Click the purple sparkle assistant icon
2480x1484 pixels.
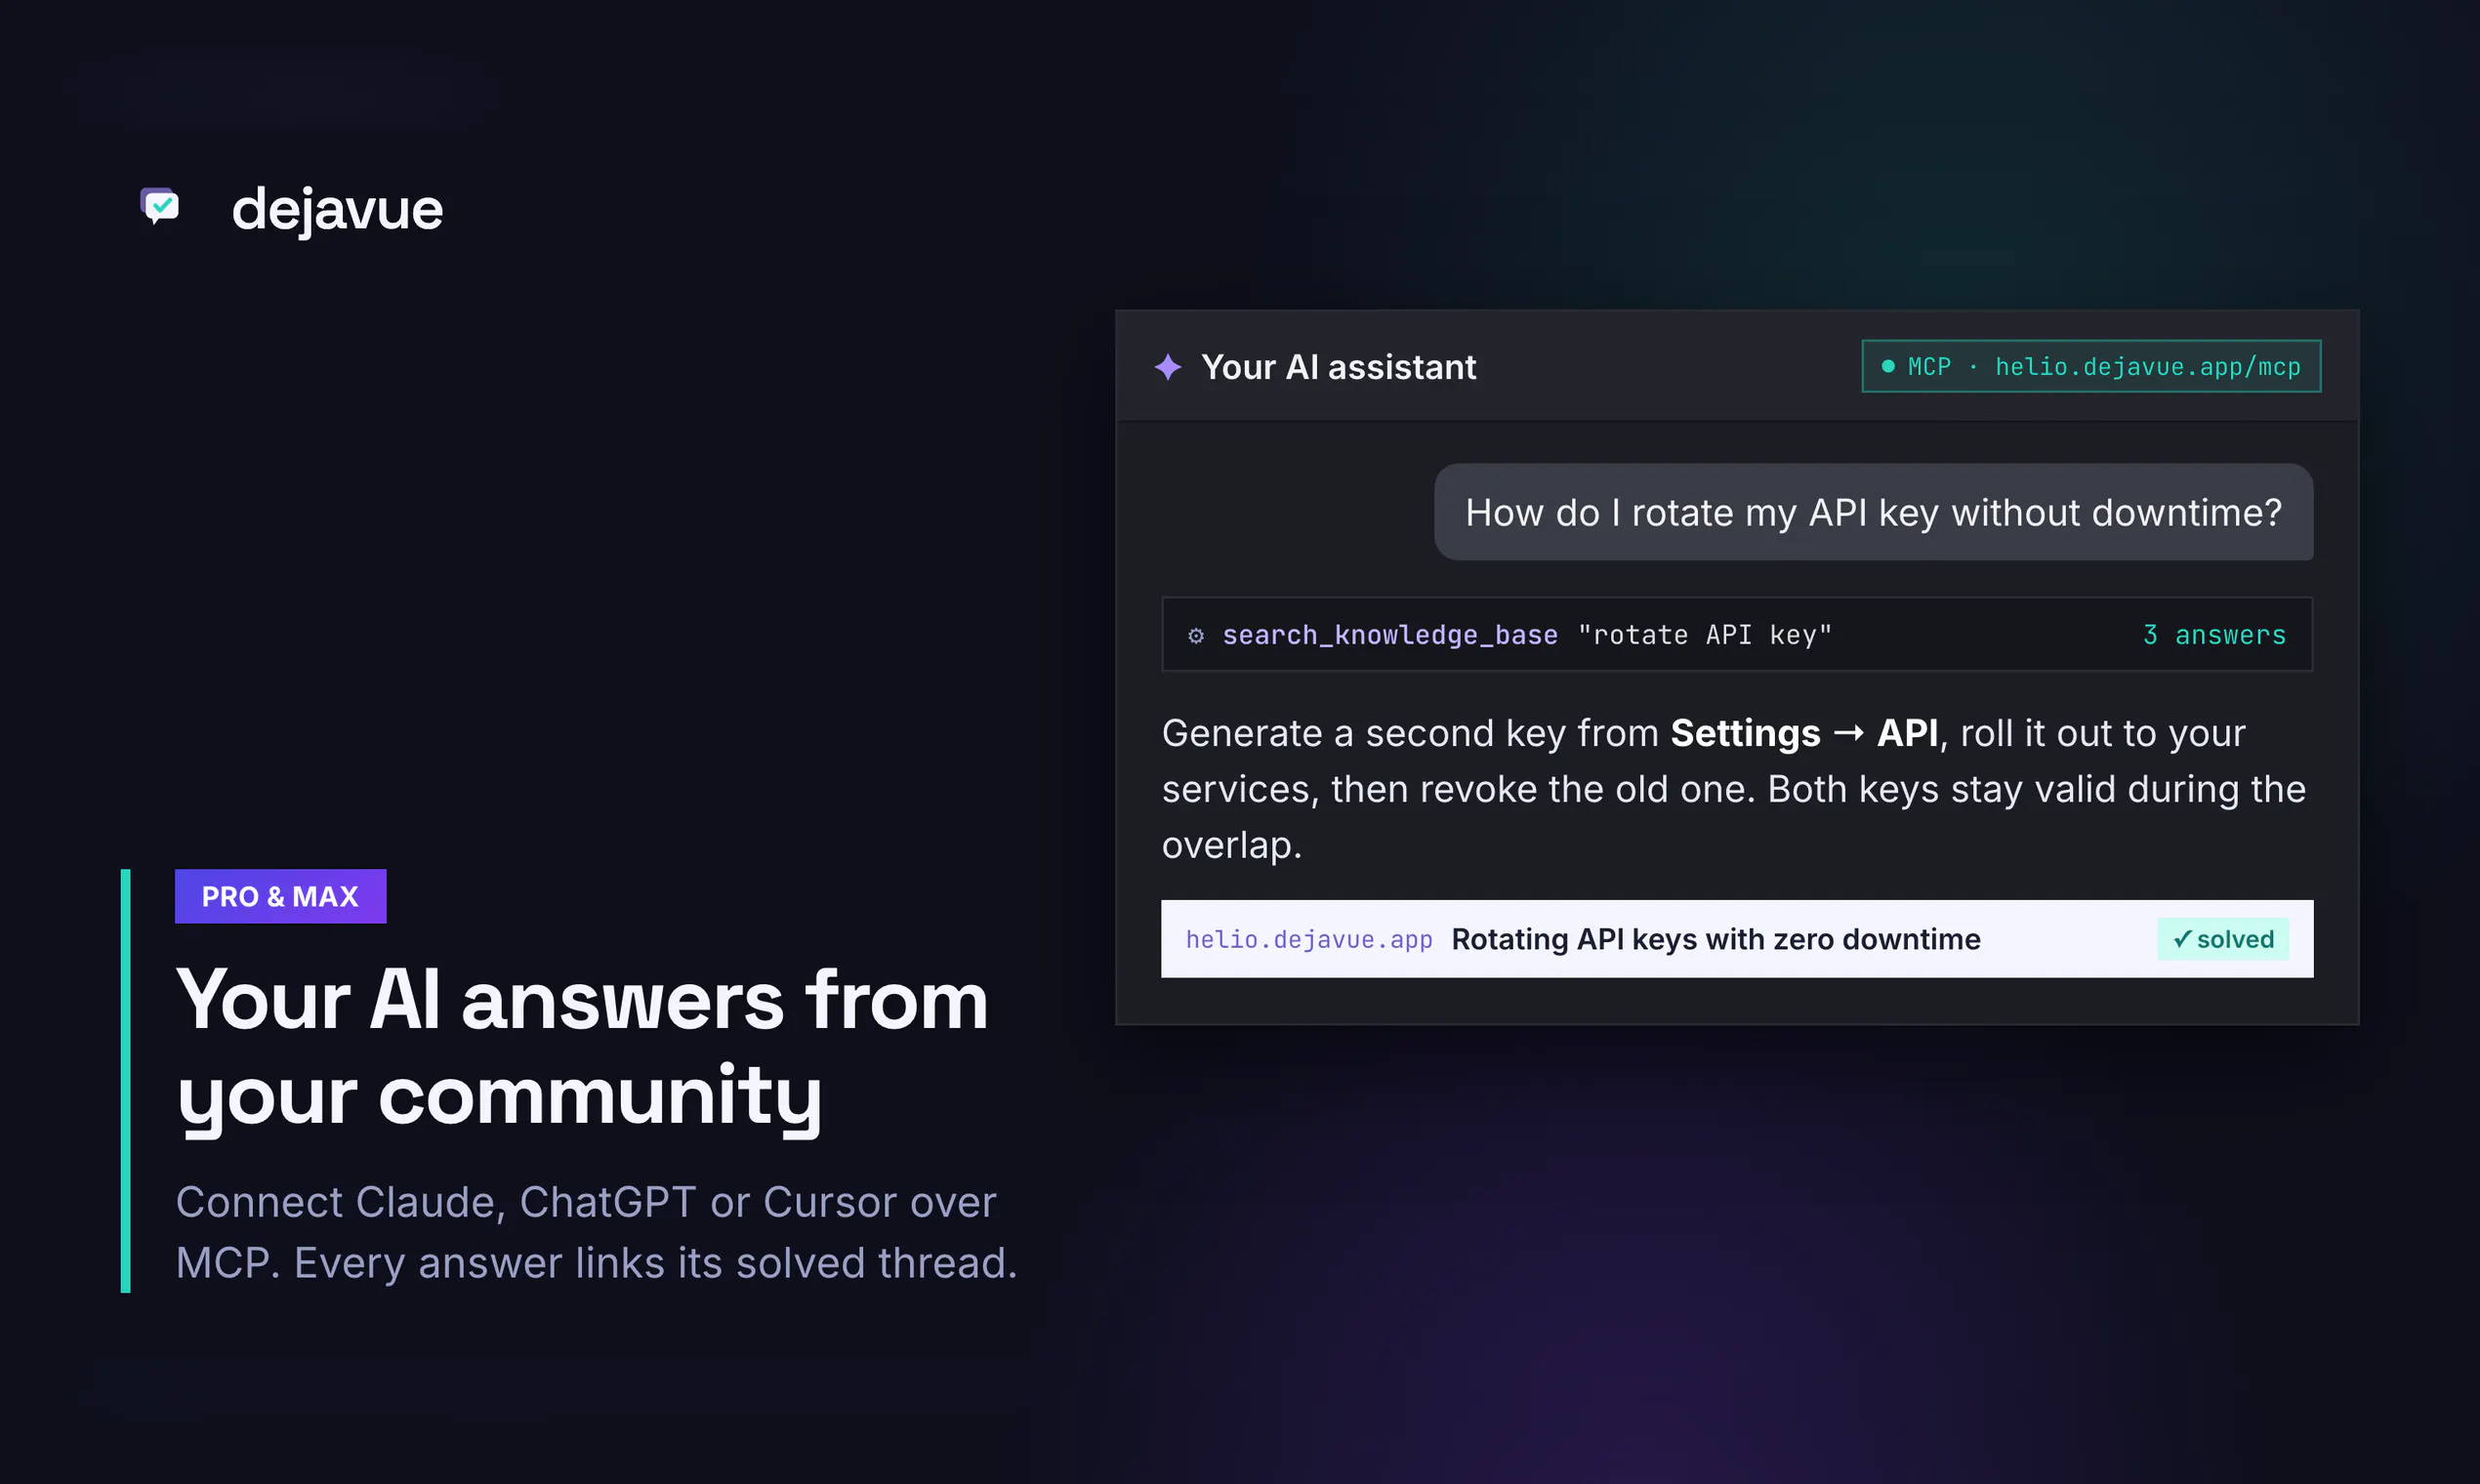pos(1168,367)
